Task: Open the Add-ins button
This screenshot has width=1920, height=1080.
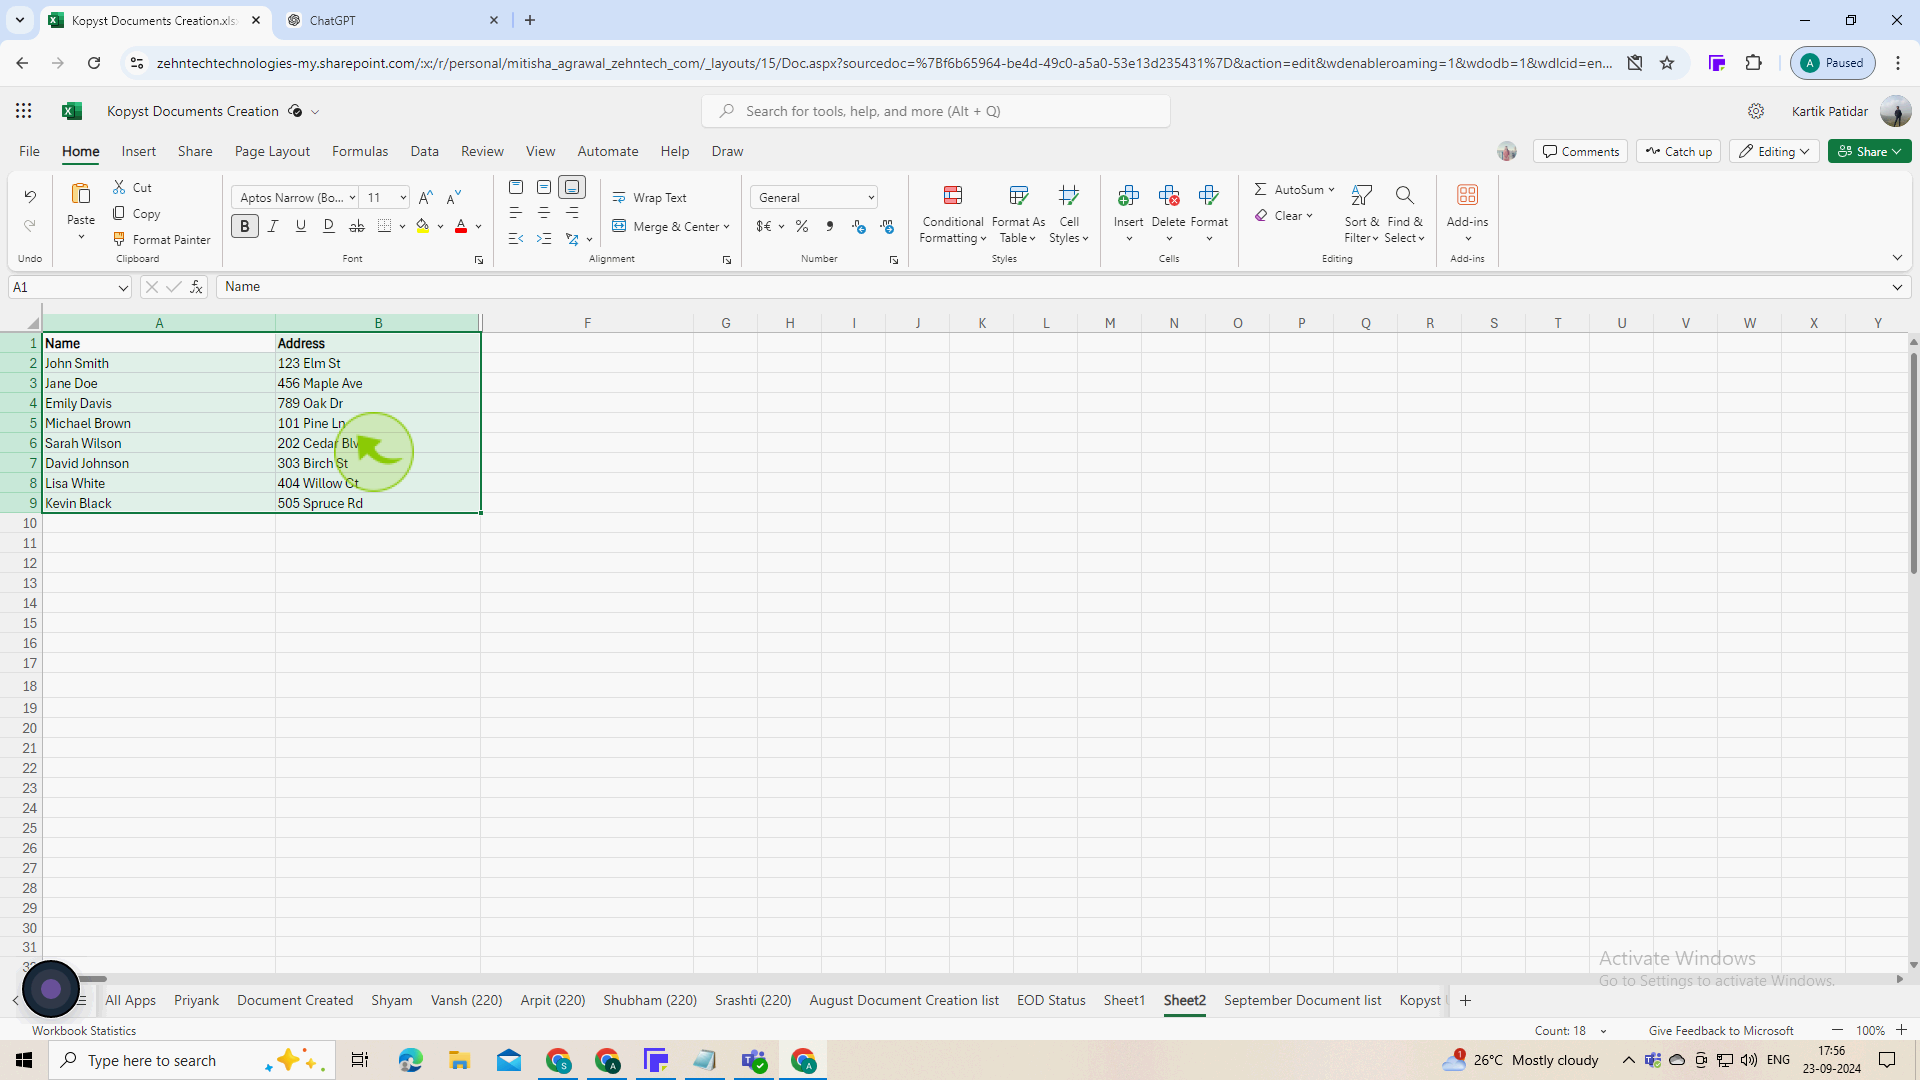Action: [1467, 213]
